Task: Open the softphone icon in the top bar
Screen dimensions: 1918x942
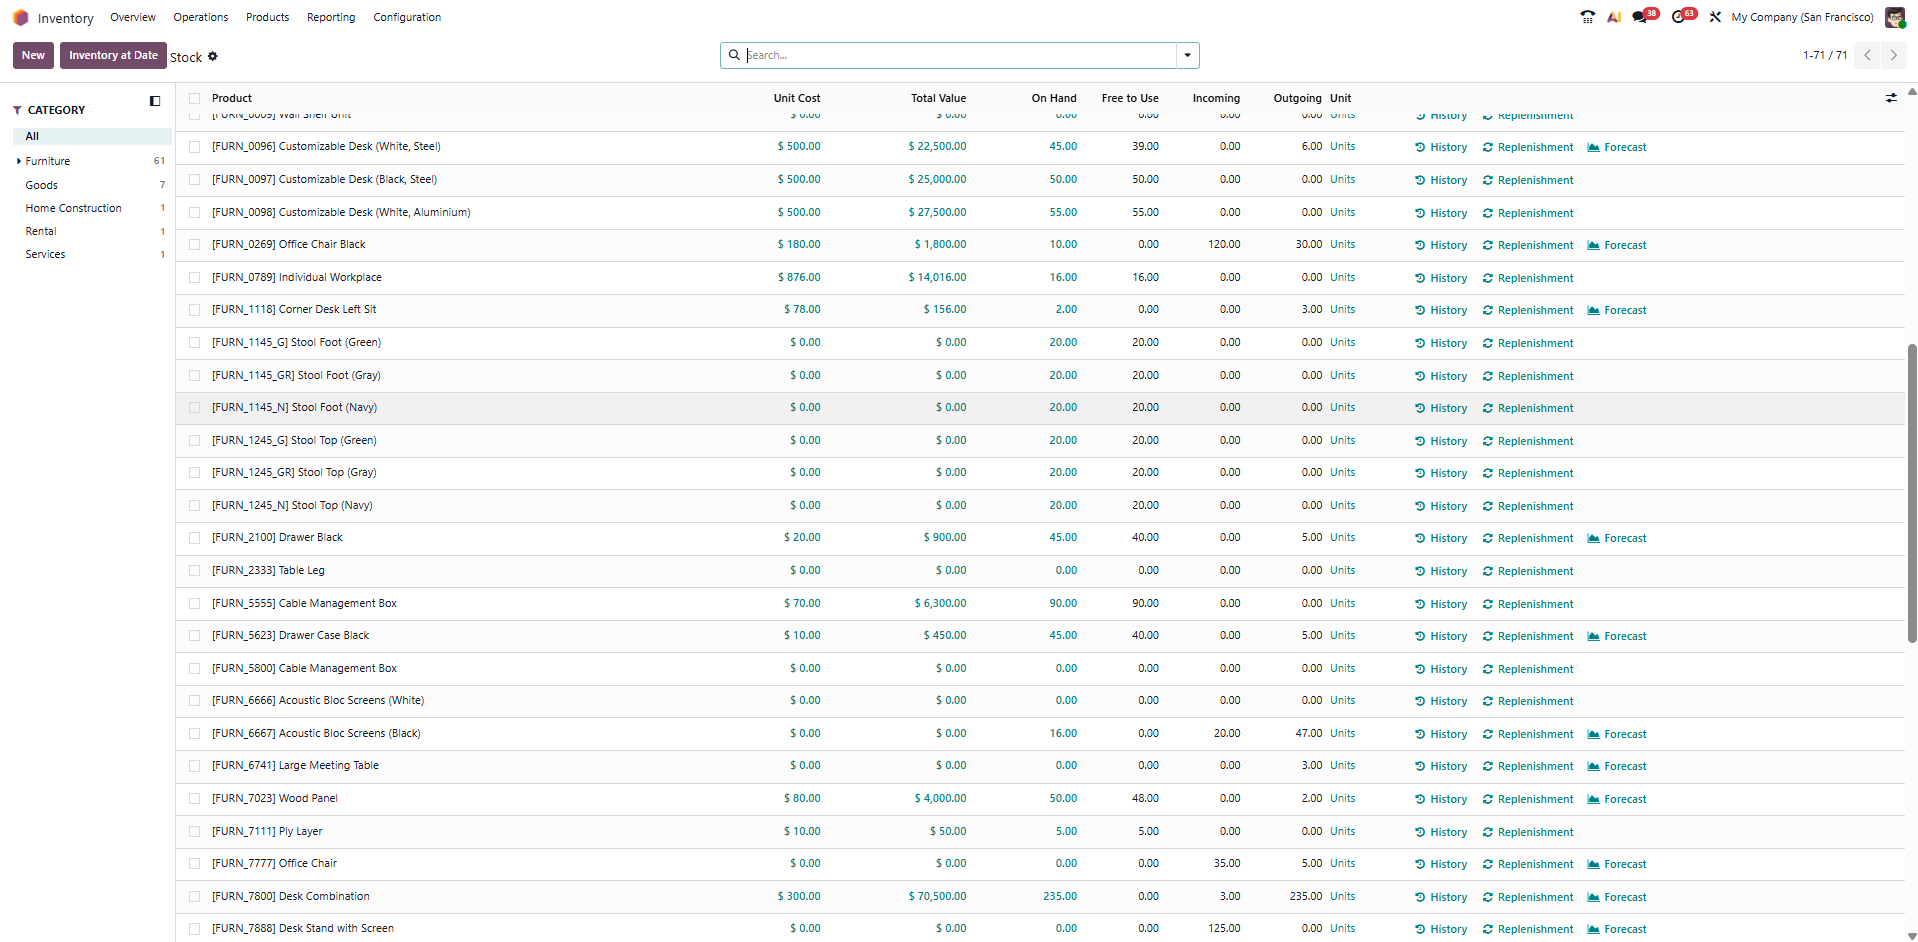Action: pyautogui.click(x=1587, y=17)
